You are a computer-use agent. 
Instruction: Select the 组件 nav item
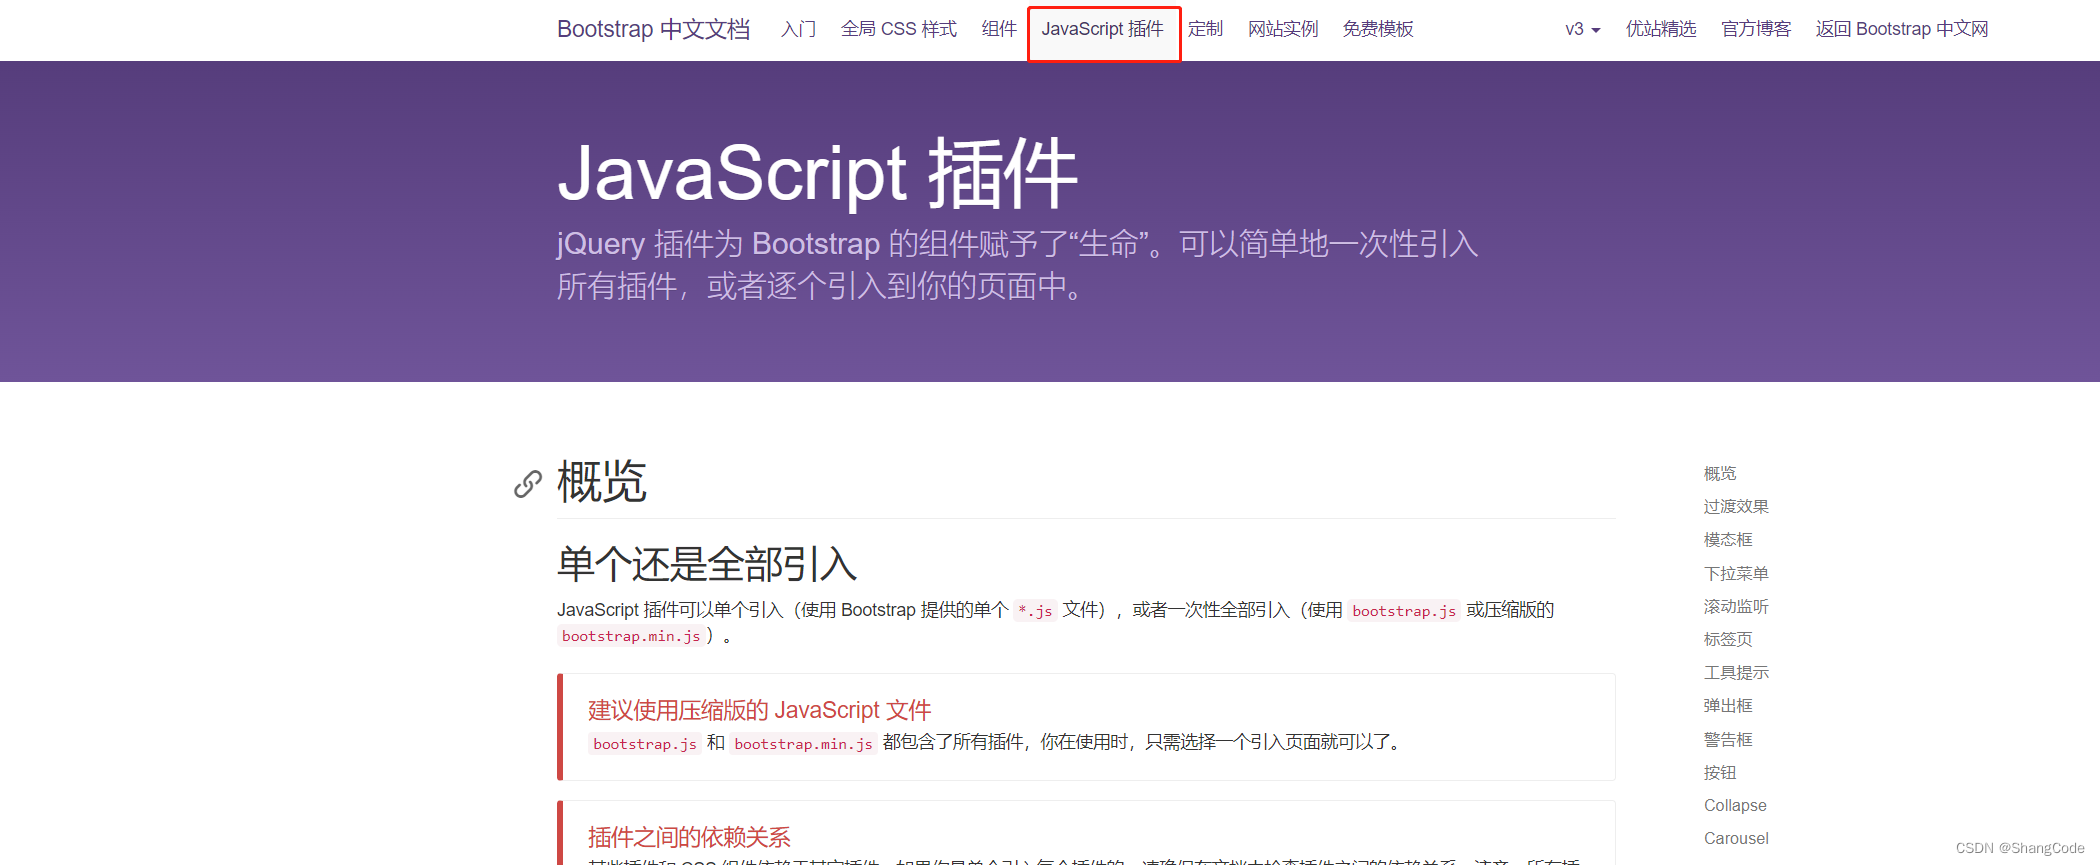click(x=999, y=29)
